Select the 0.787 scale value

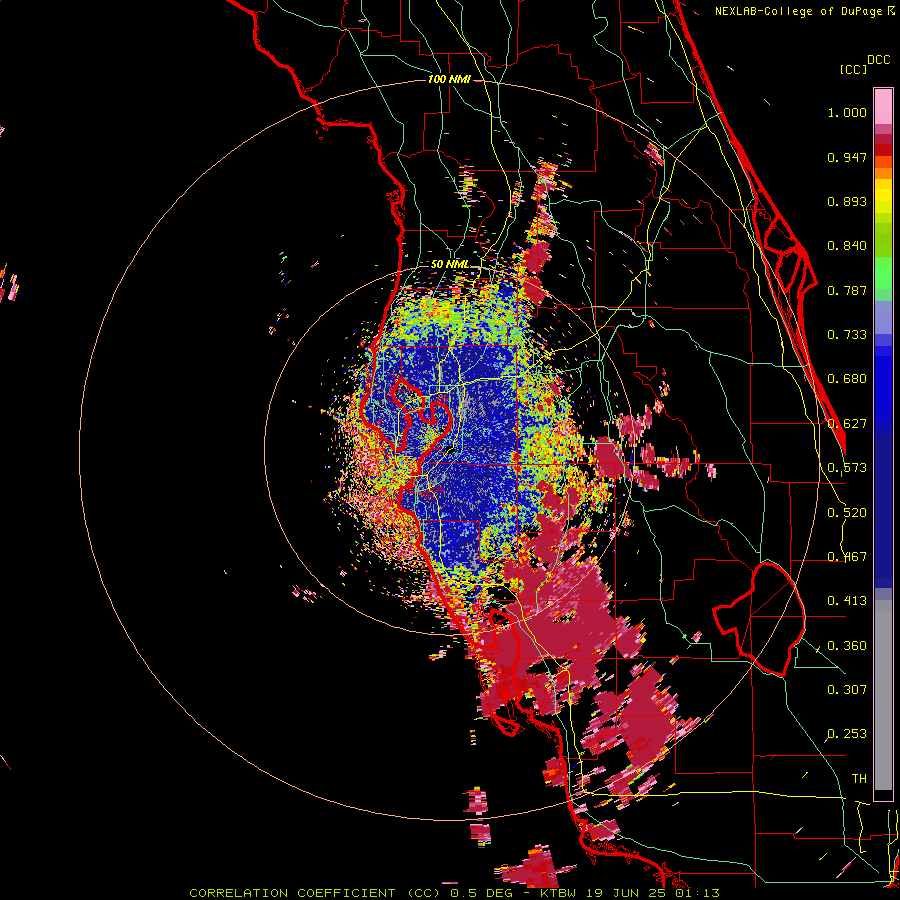[x=847, y=290]
